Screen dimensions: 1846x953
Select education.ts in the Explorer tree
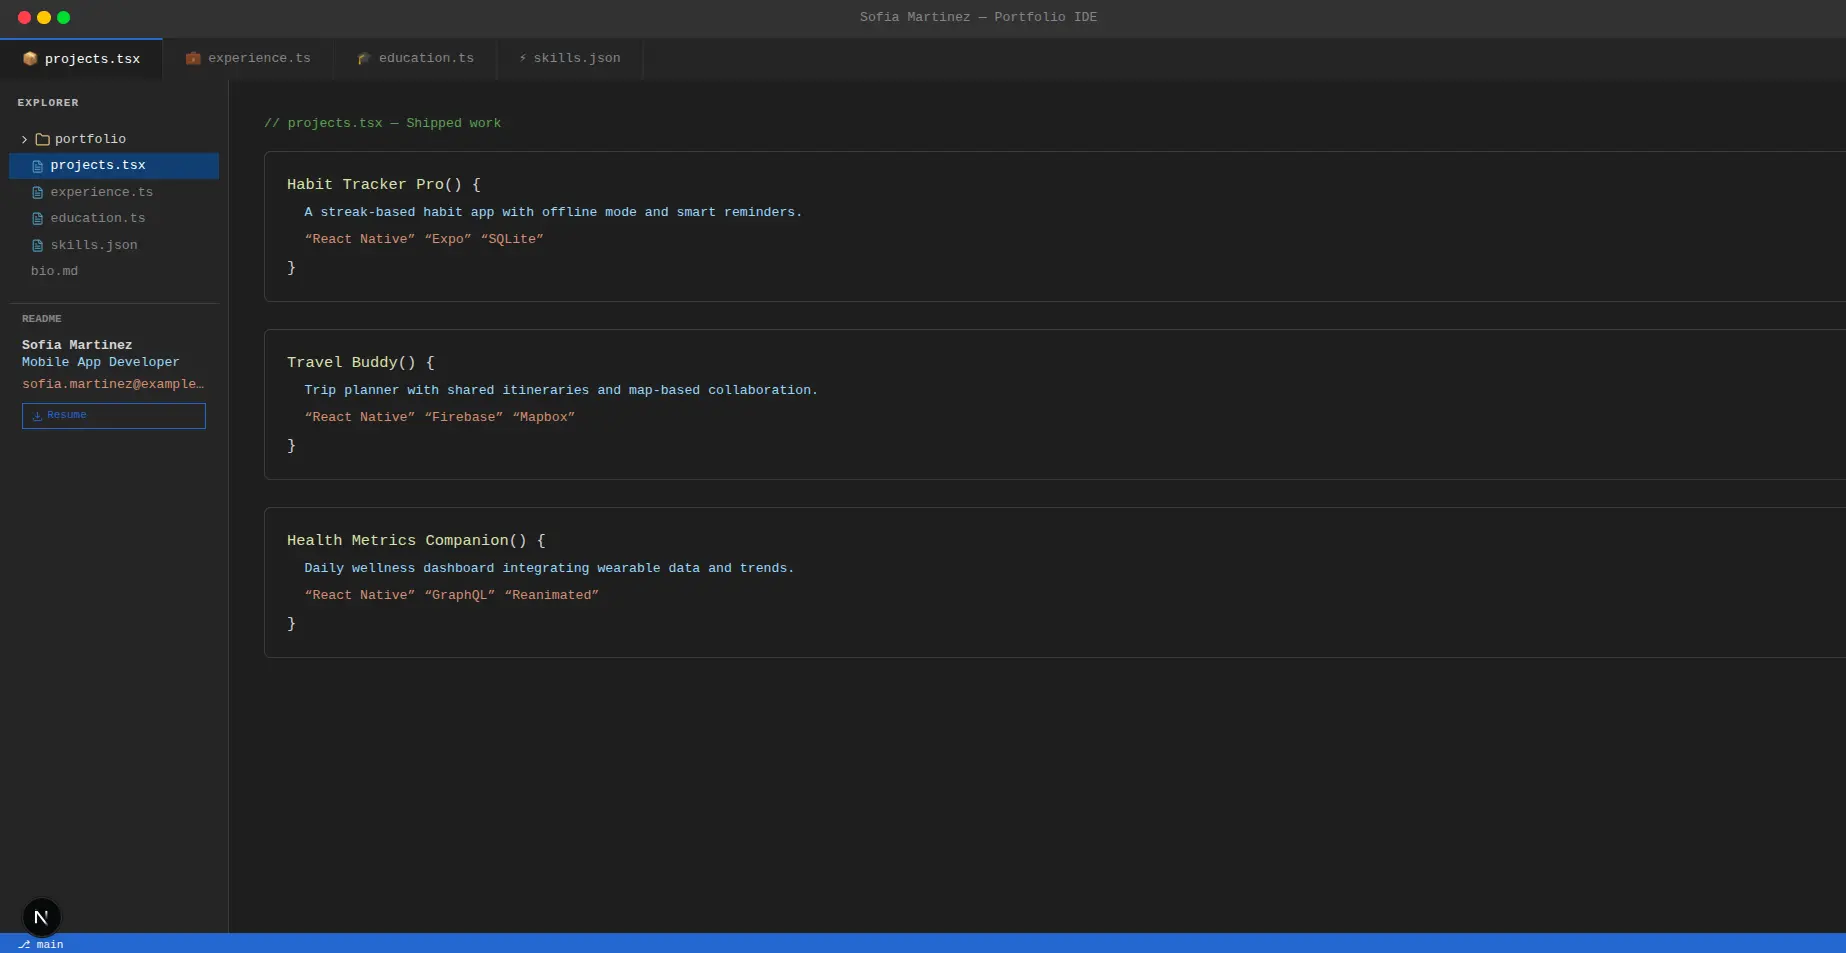[x=98, y=218]
